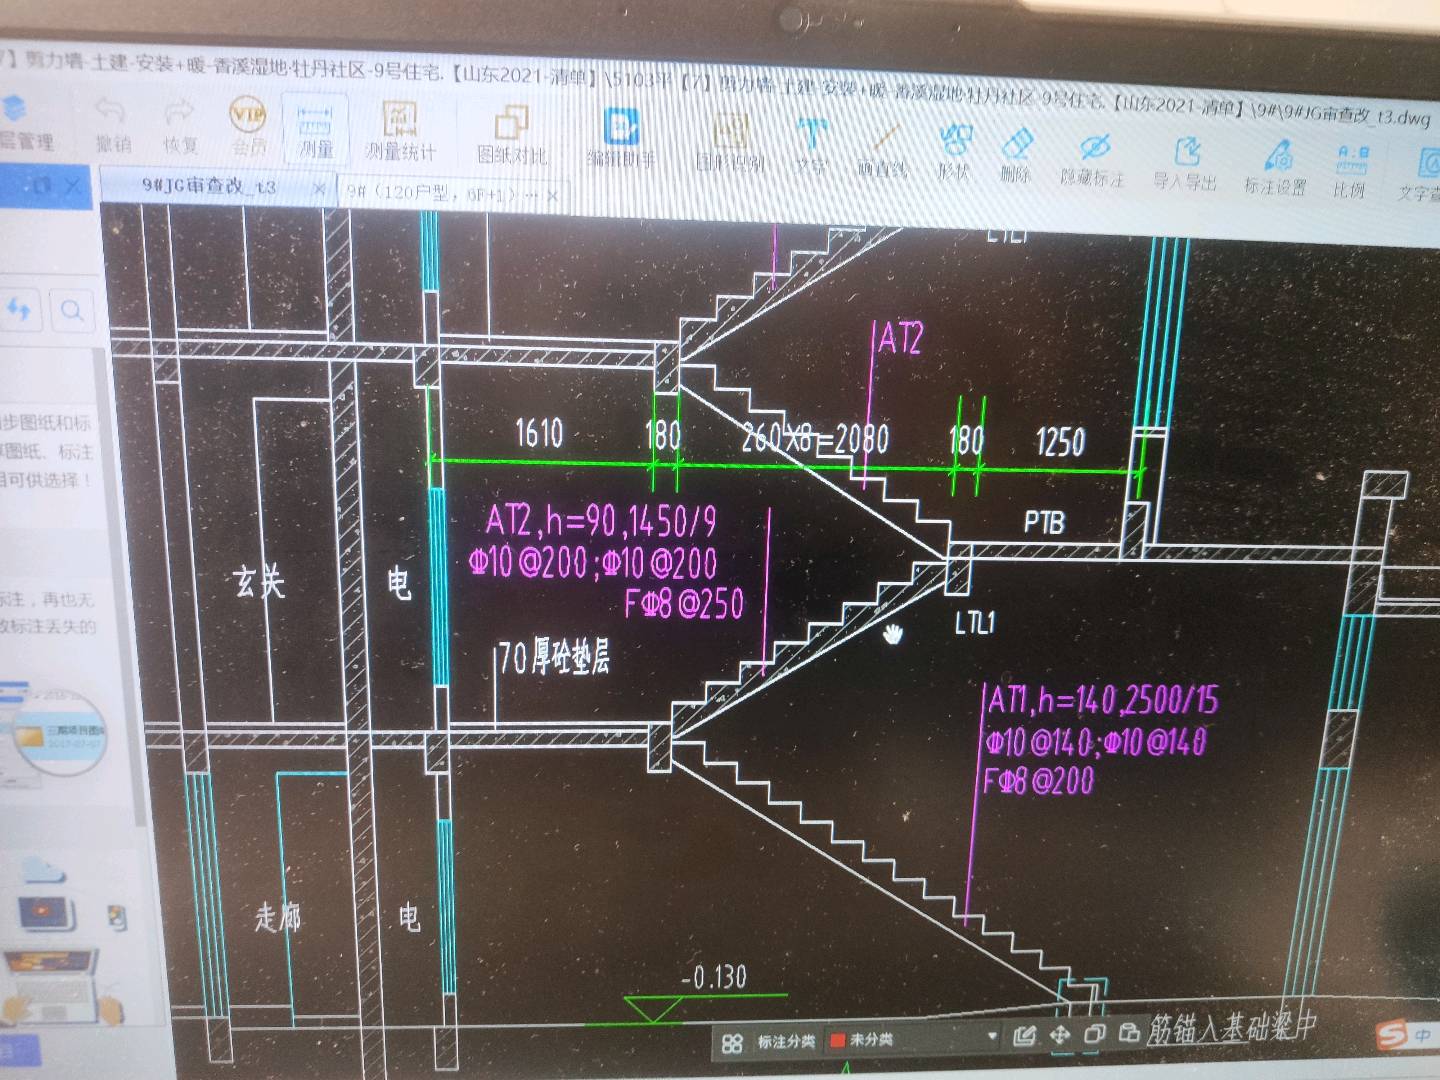Click the LTL1 beam label below PTB
Screen dimensions: 1440x1080
coord(974,624)
